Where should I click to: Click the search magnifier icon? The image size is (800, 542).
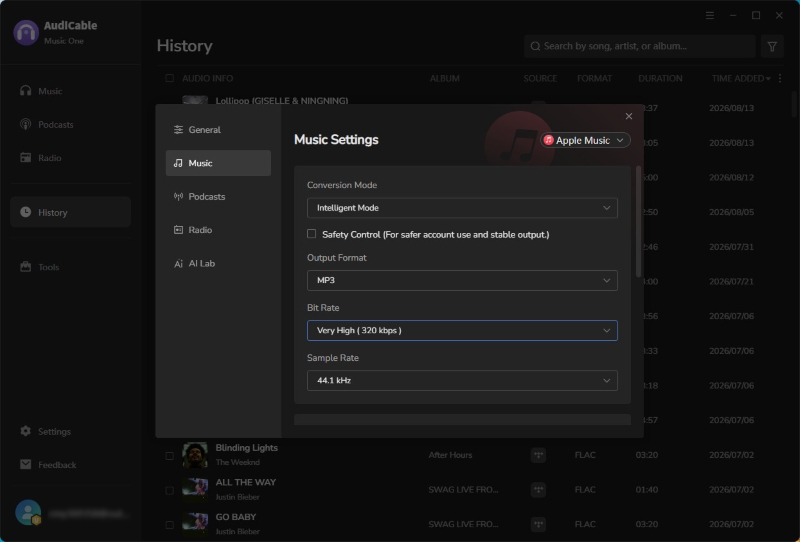point(535,46)
